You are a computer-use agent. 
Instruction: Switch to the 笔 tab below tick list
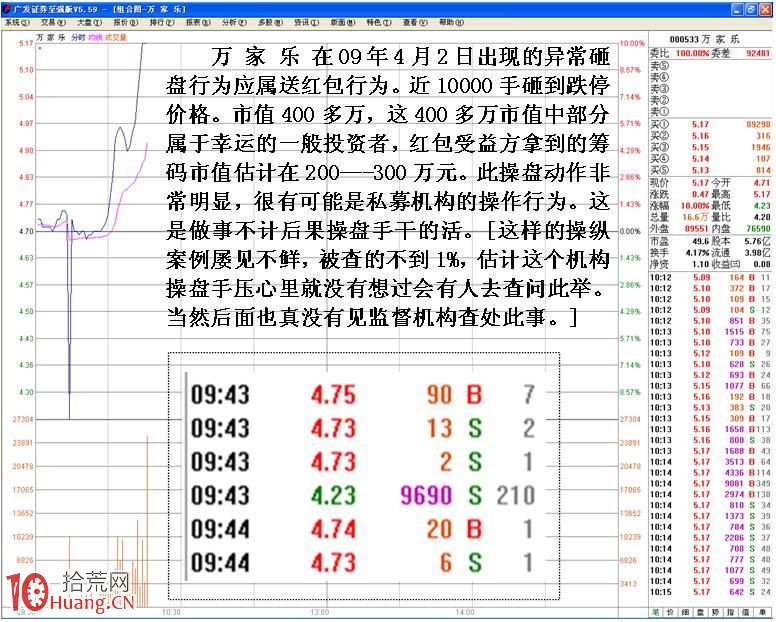pos(656,613)
